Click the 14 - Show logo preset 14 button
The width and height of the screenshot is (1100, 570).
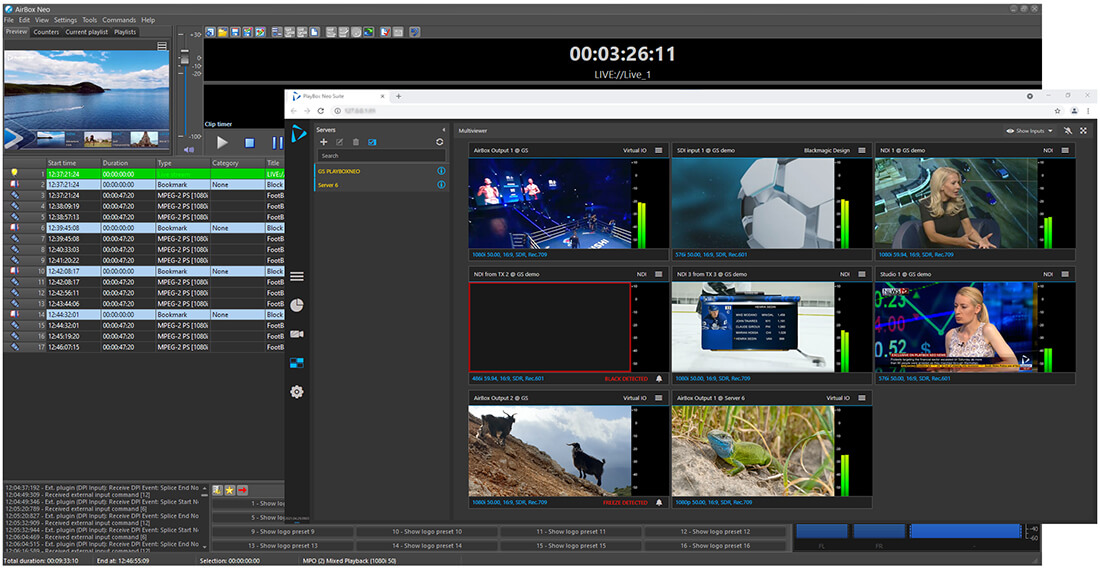[427, 545]
